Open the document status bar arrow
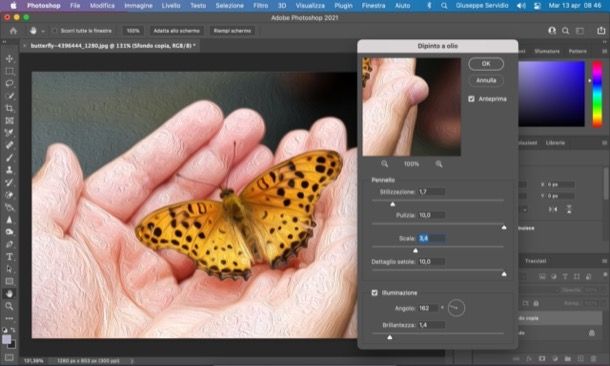This screenshot has height=366, width=610. point(132,361)
